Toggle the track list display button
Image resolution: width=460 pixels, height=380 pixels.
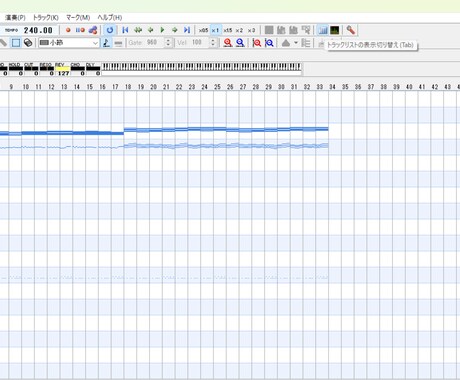tap(323, 30)
